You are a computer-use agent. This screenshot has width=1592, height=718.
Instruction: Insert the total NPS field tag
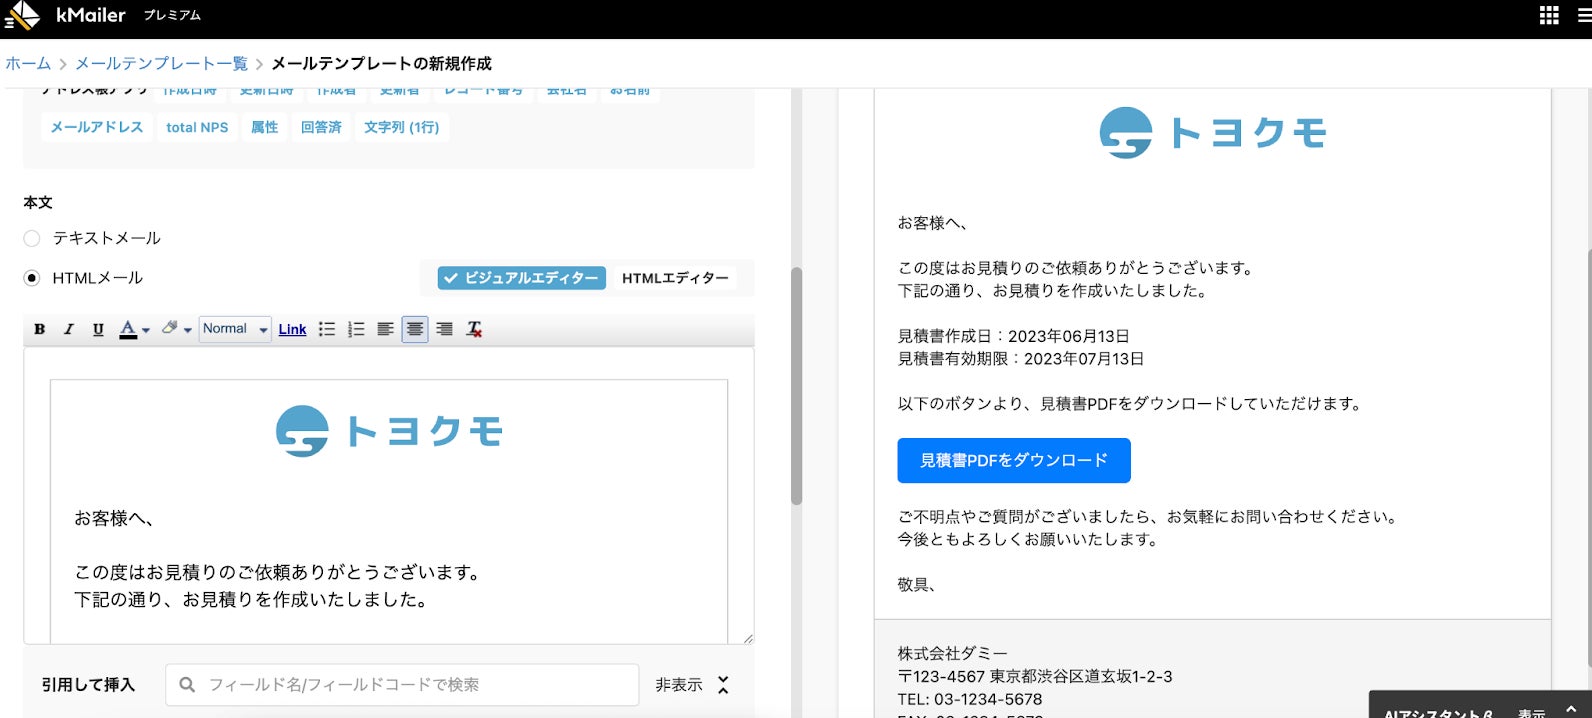(x=197, y=127)
